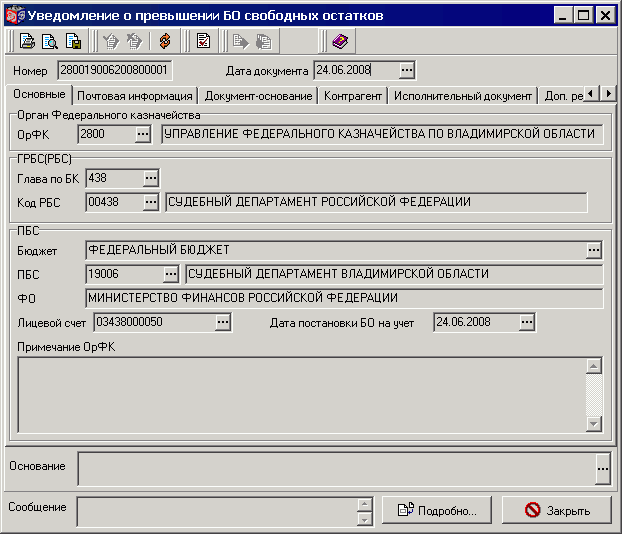
Task: Select the Основные tab
Action: coord(39,94)
